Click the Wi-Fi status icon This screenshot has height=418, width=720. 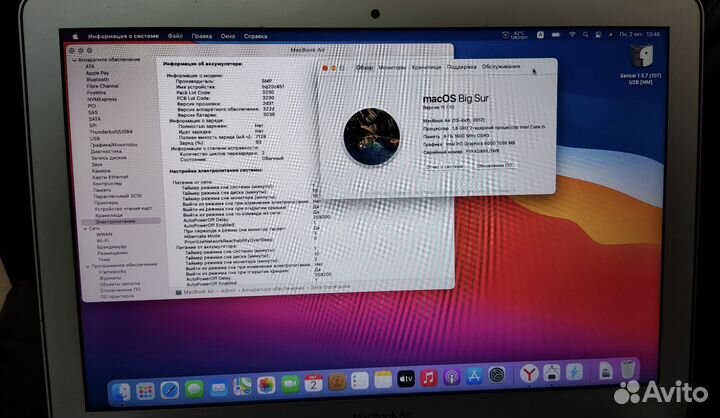coord(572,34)
